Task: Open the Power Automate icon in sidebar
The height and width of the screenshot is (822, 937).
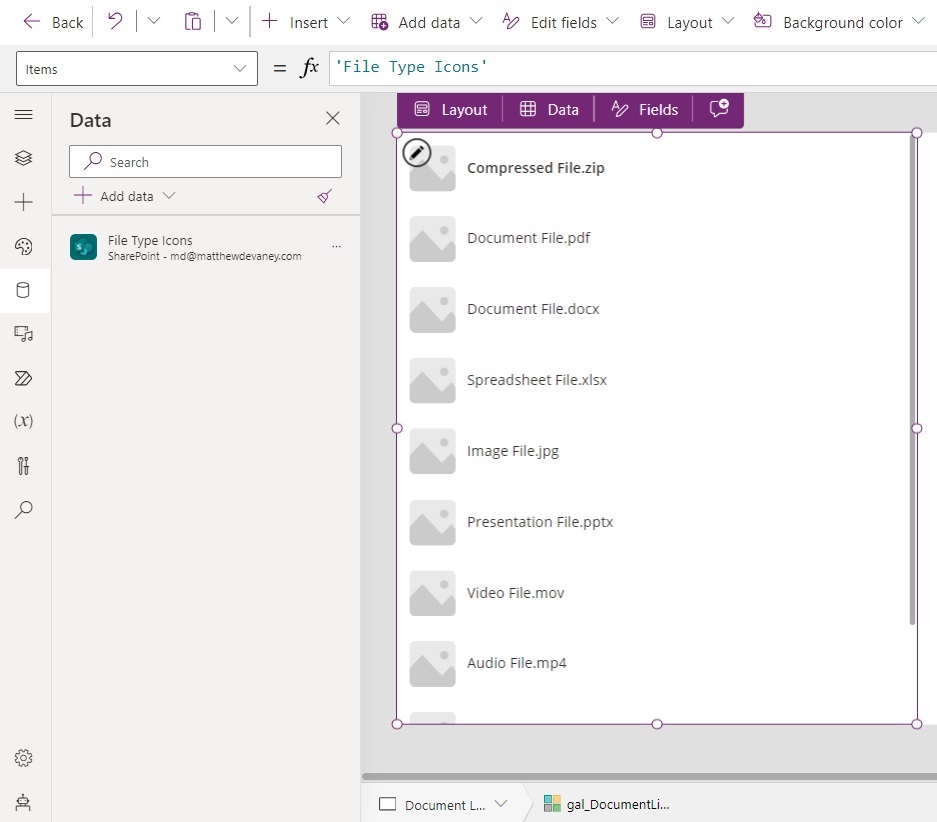Action: click(x=23, y=378)
